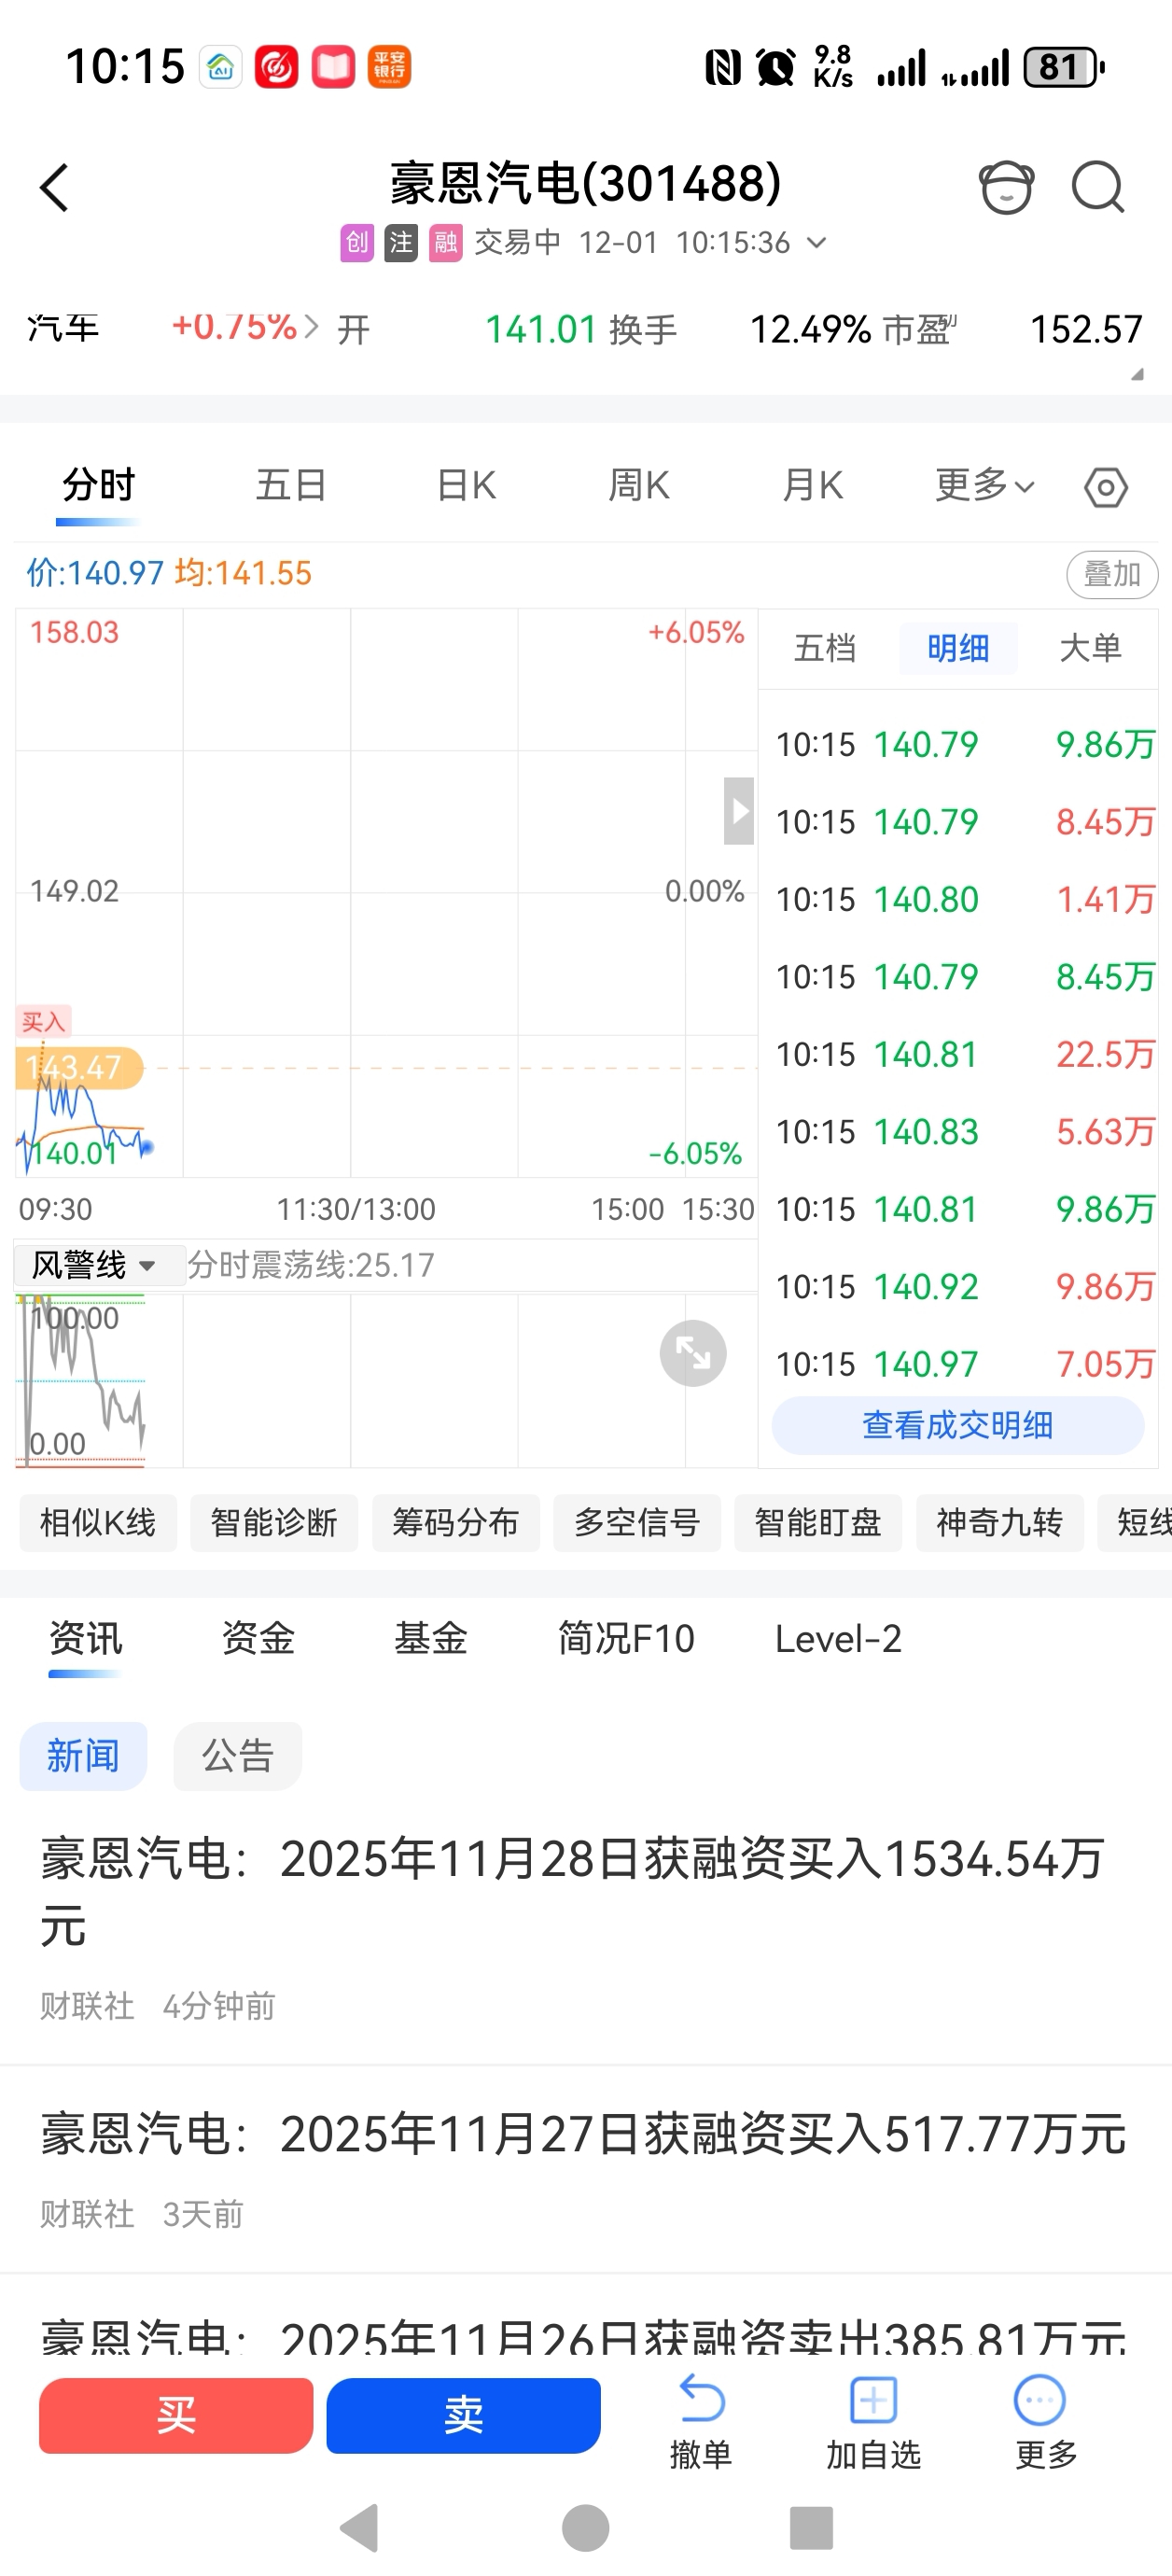The width and height of the screenshot is (1172, 2576).
Task: Open the 筹码分布 tool chip
Action: click(455, 1523)
